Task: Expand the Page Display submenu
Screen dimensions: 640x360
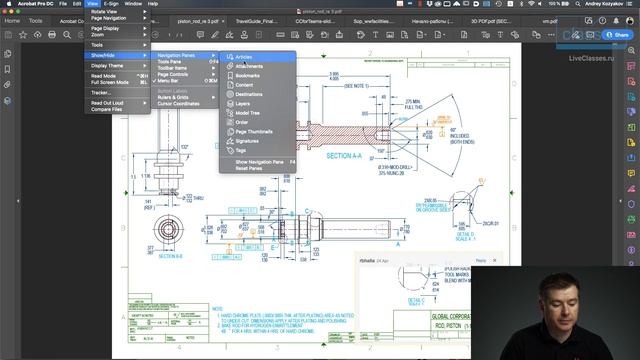Action: pos(117,29)
